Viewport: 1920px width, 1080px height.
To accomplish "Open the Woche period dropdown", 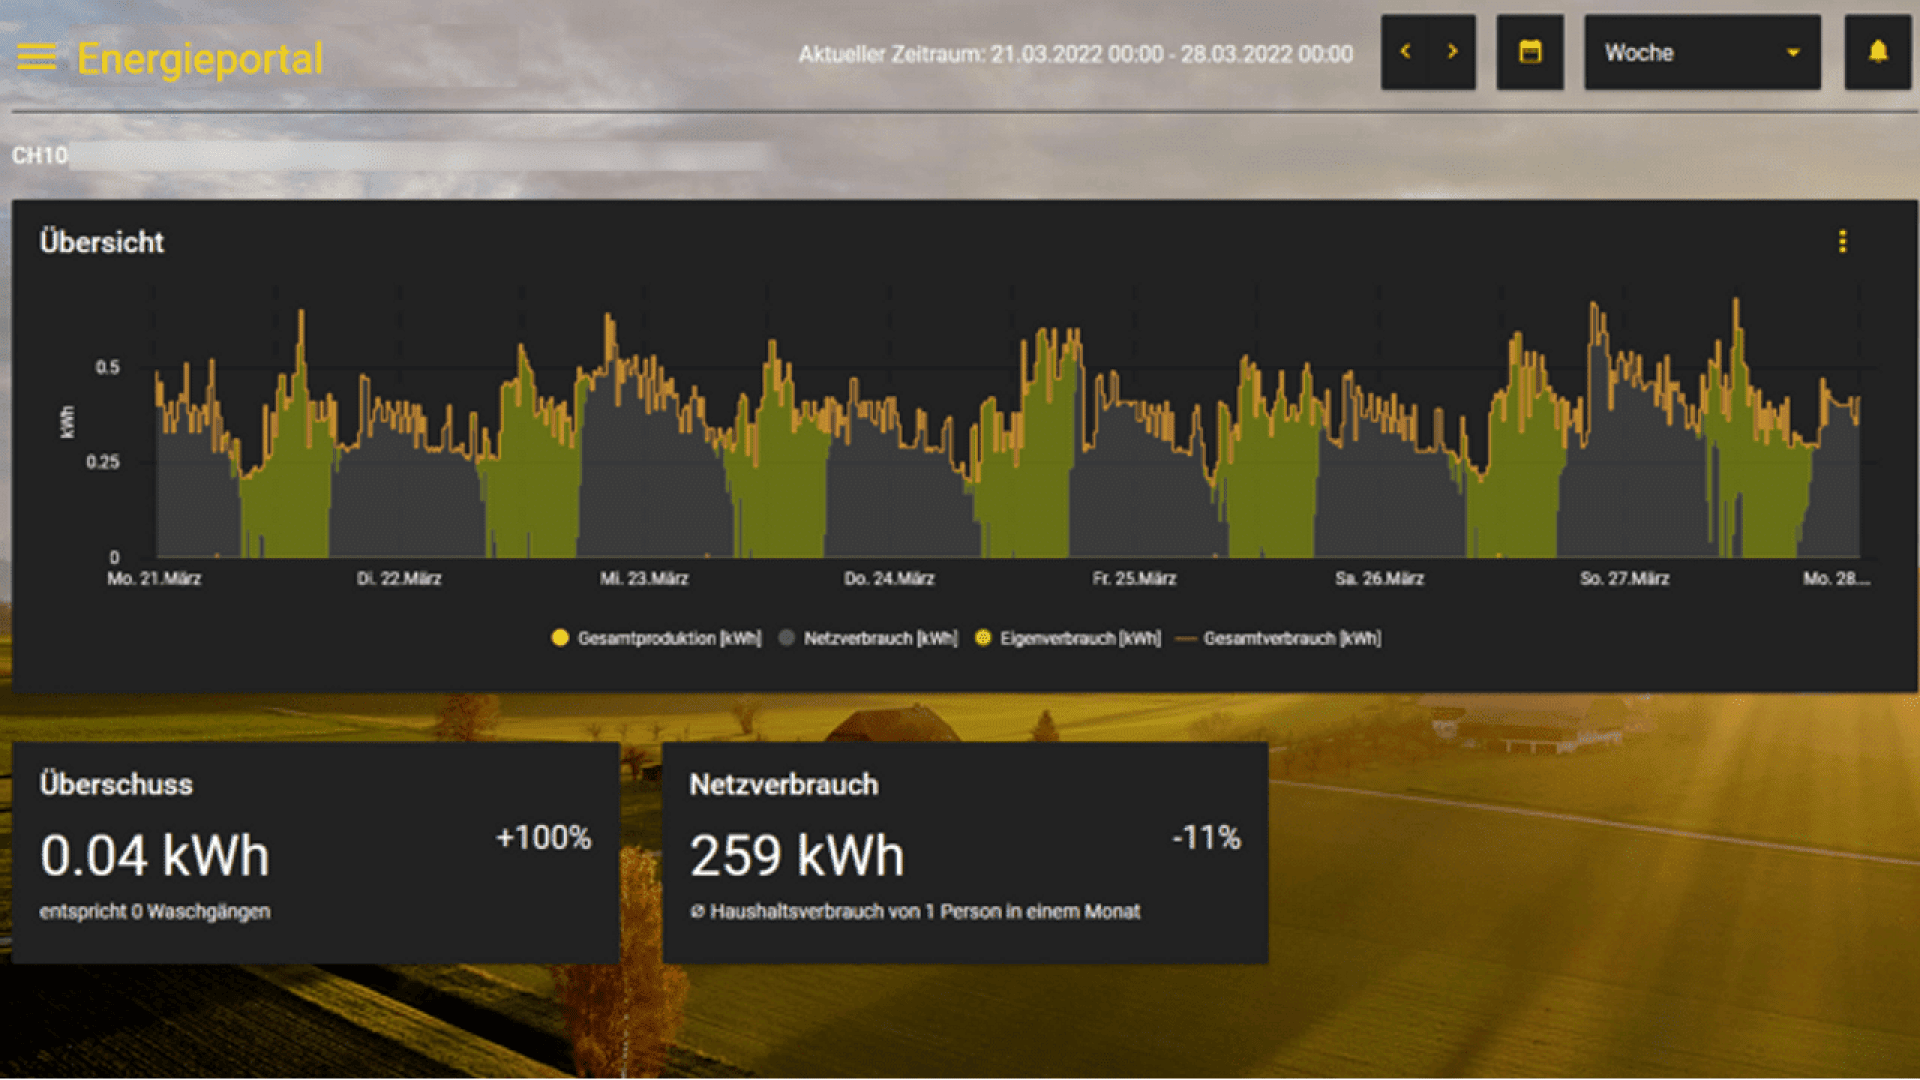I will [x=1702, y=52].
